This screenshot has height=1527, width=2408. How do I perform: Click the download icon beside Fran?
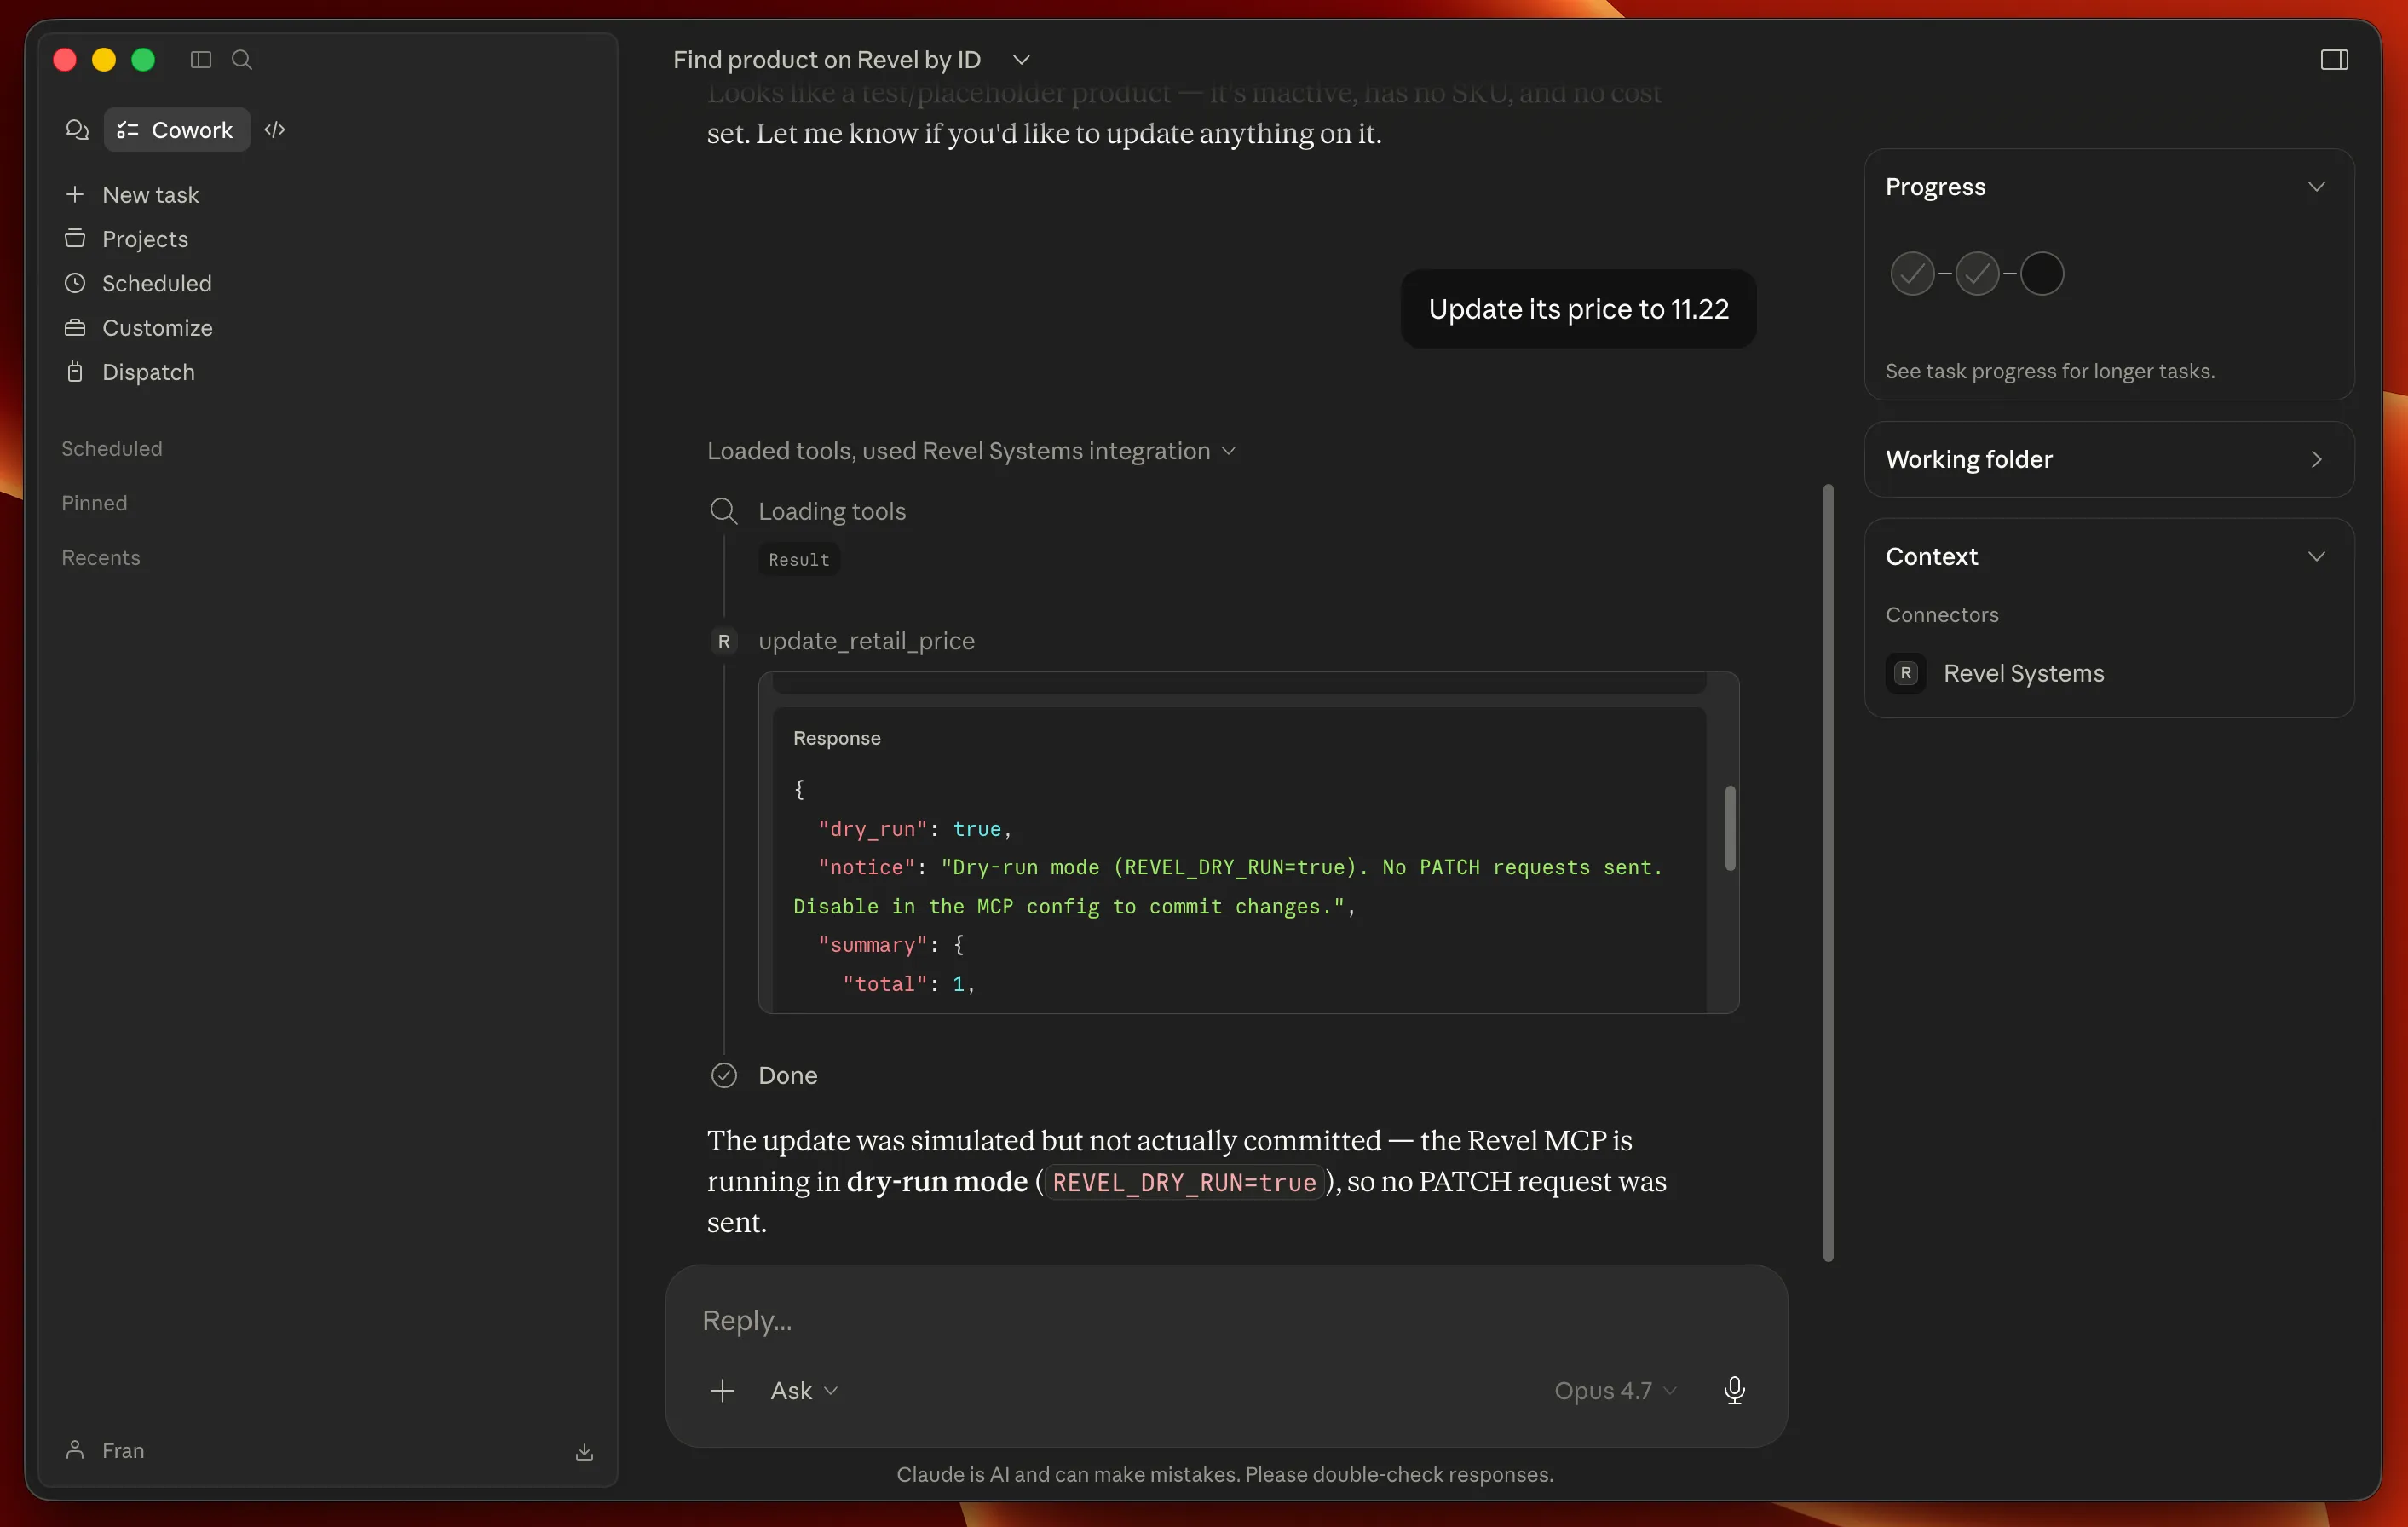[x=585, y=1452]
